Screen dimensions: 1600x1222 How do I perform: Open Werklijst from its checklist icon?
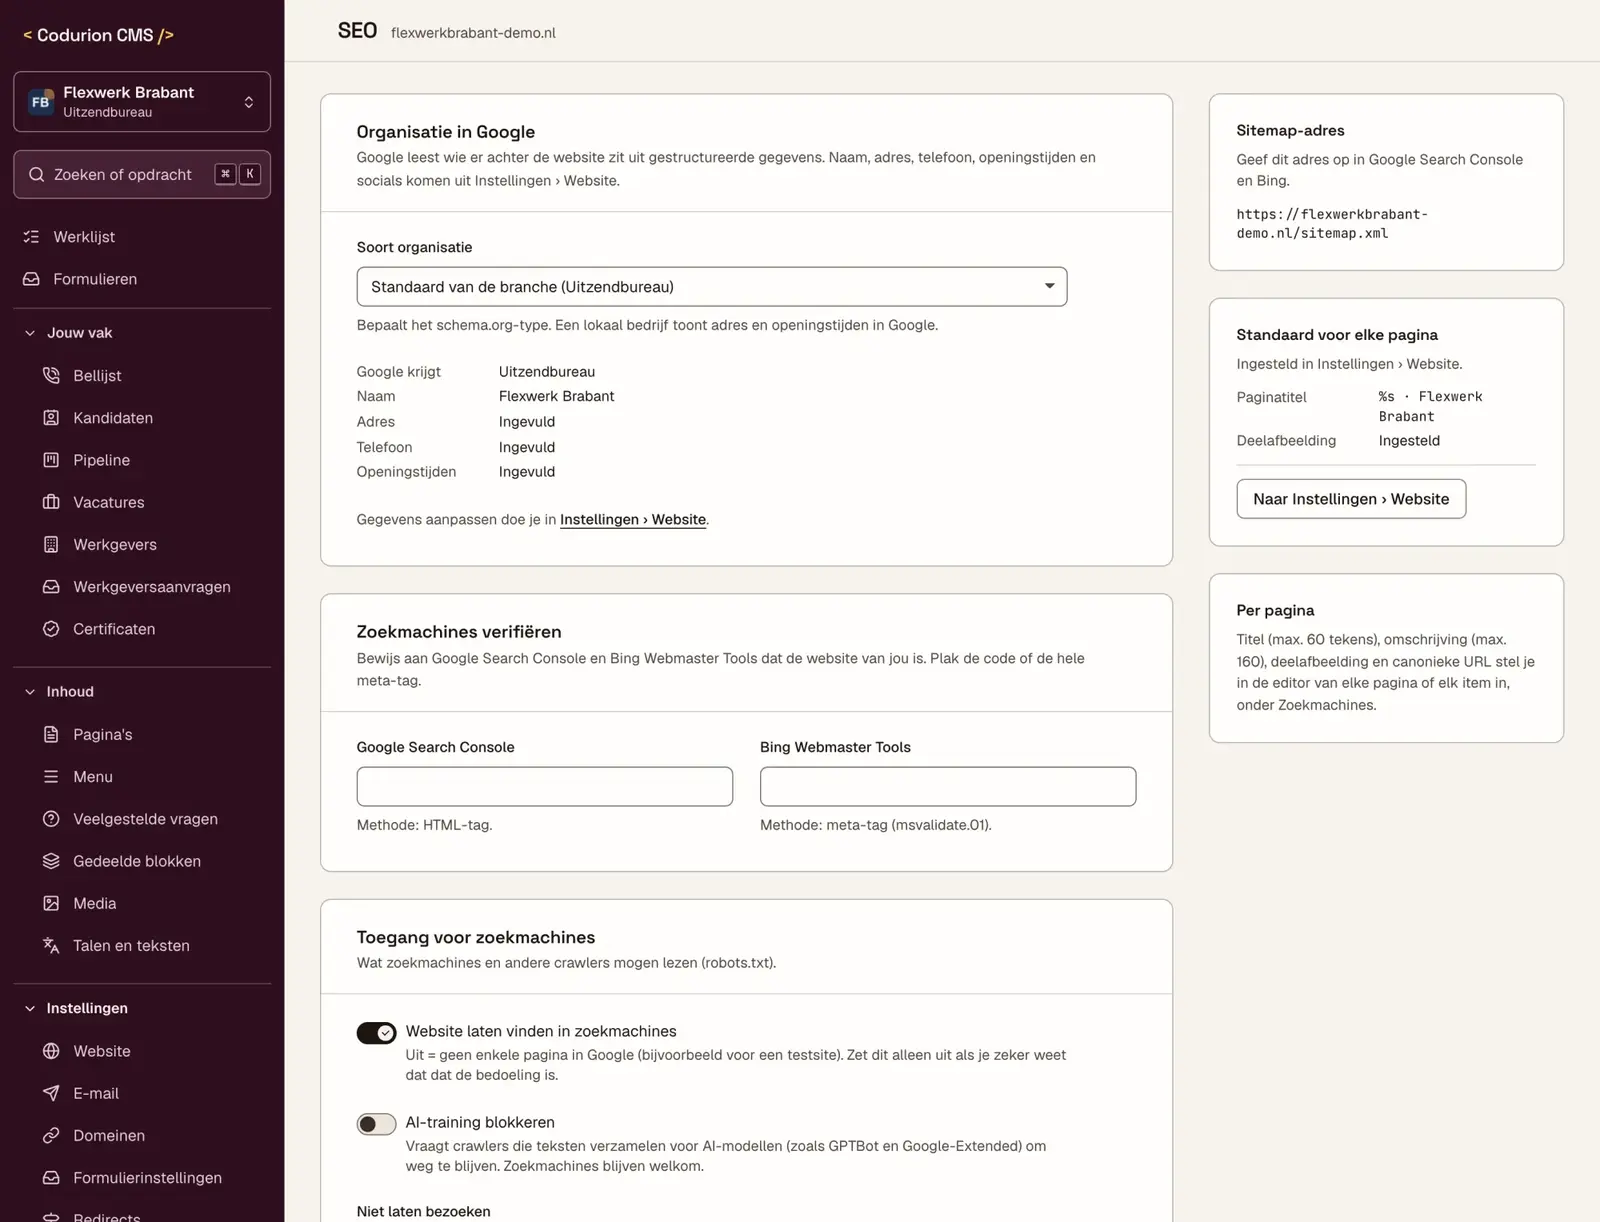(x=32, y=237)
